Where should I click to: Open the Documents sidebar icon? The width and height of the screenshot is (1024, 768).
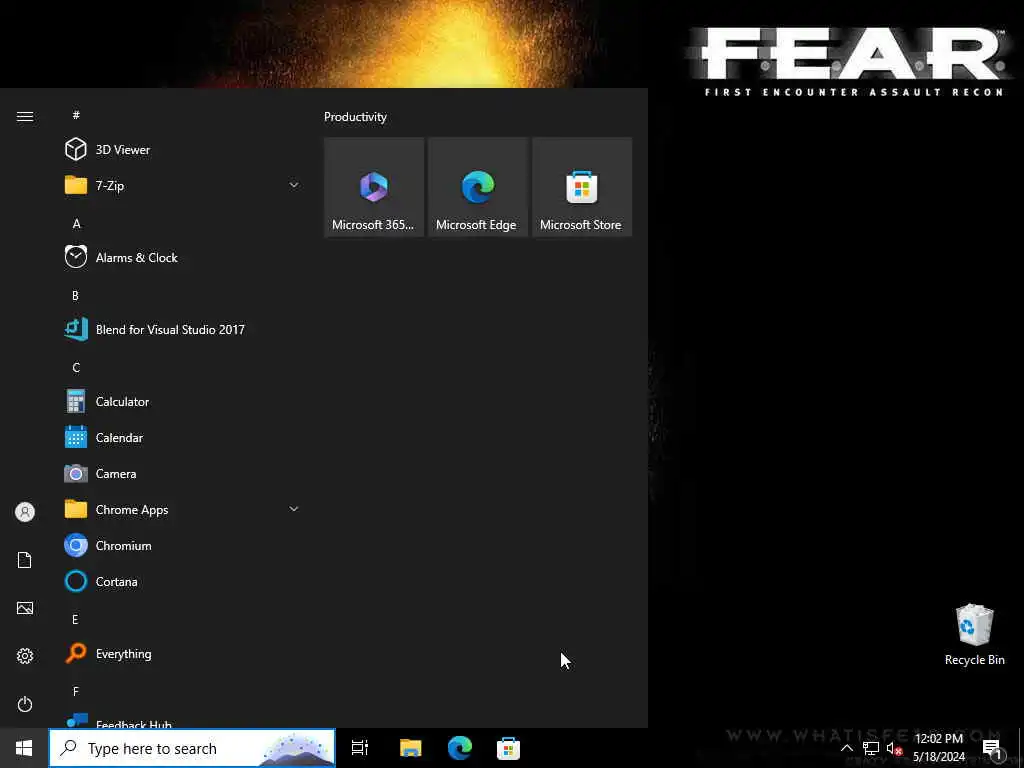[x=25, y=560]
